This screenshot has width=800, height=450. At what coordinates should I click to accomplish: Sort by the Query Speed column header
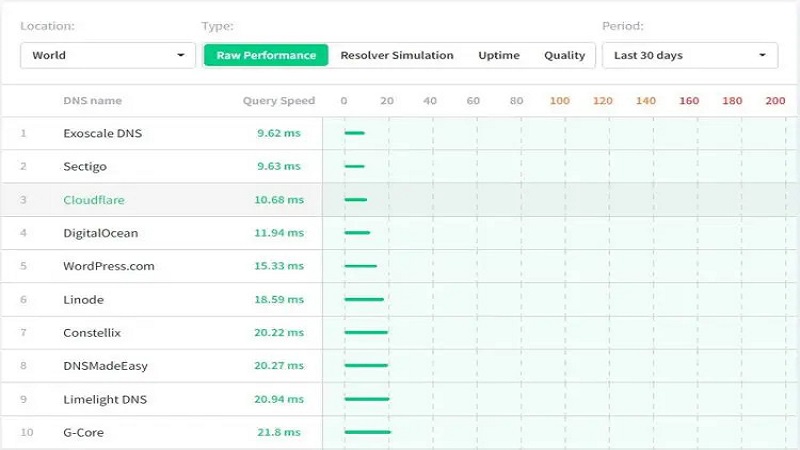(278, 101)
